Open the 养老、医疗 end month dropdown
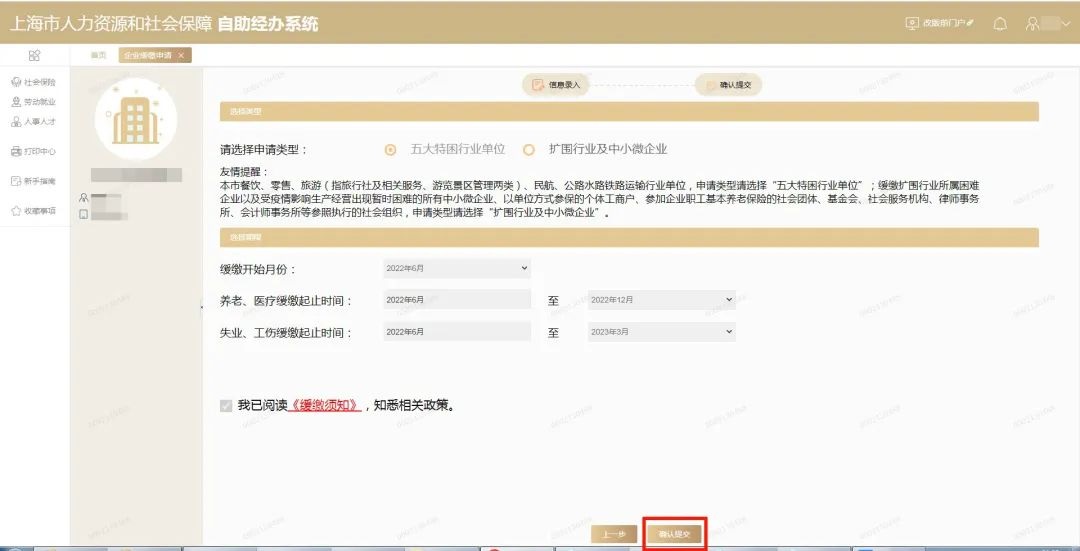The image size is (1080, 551). 661,299
